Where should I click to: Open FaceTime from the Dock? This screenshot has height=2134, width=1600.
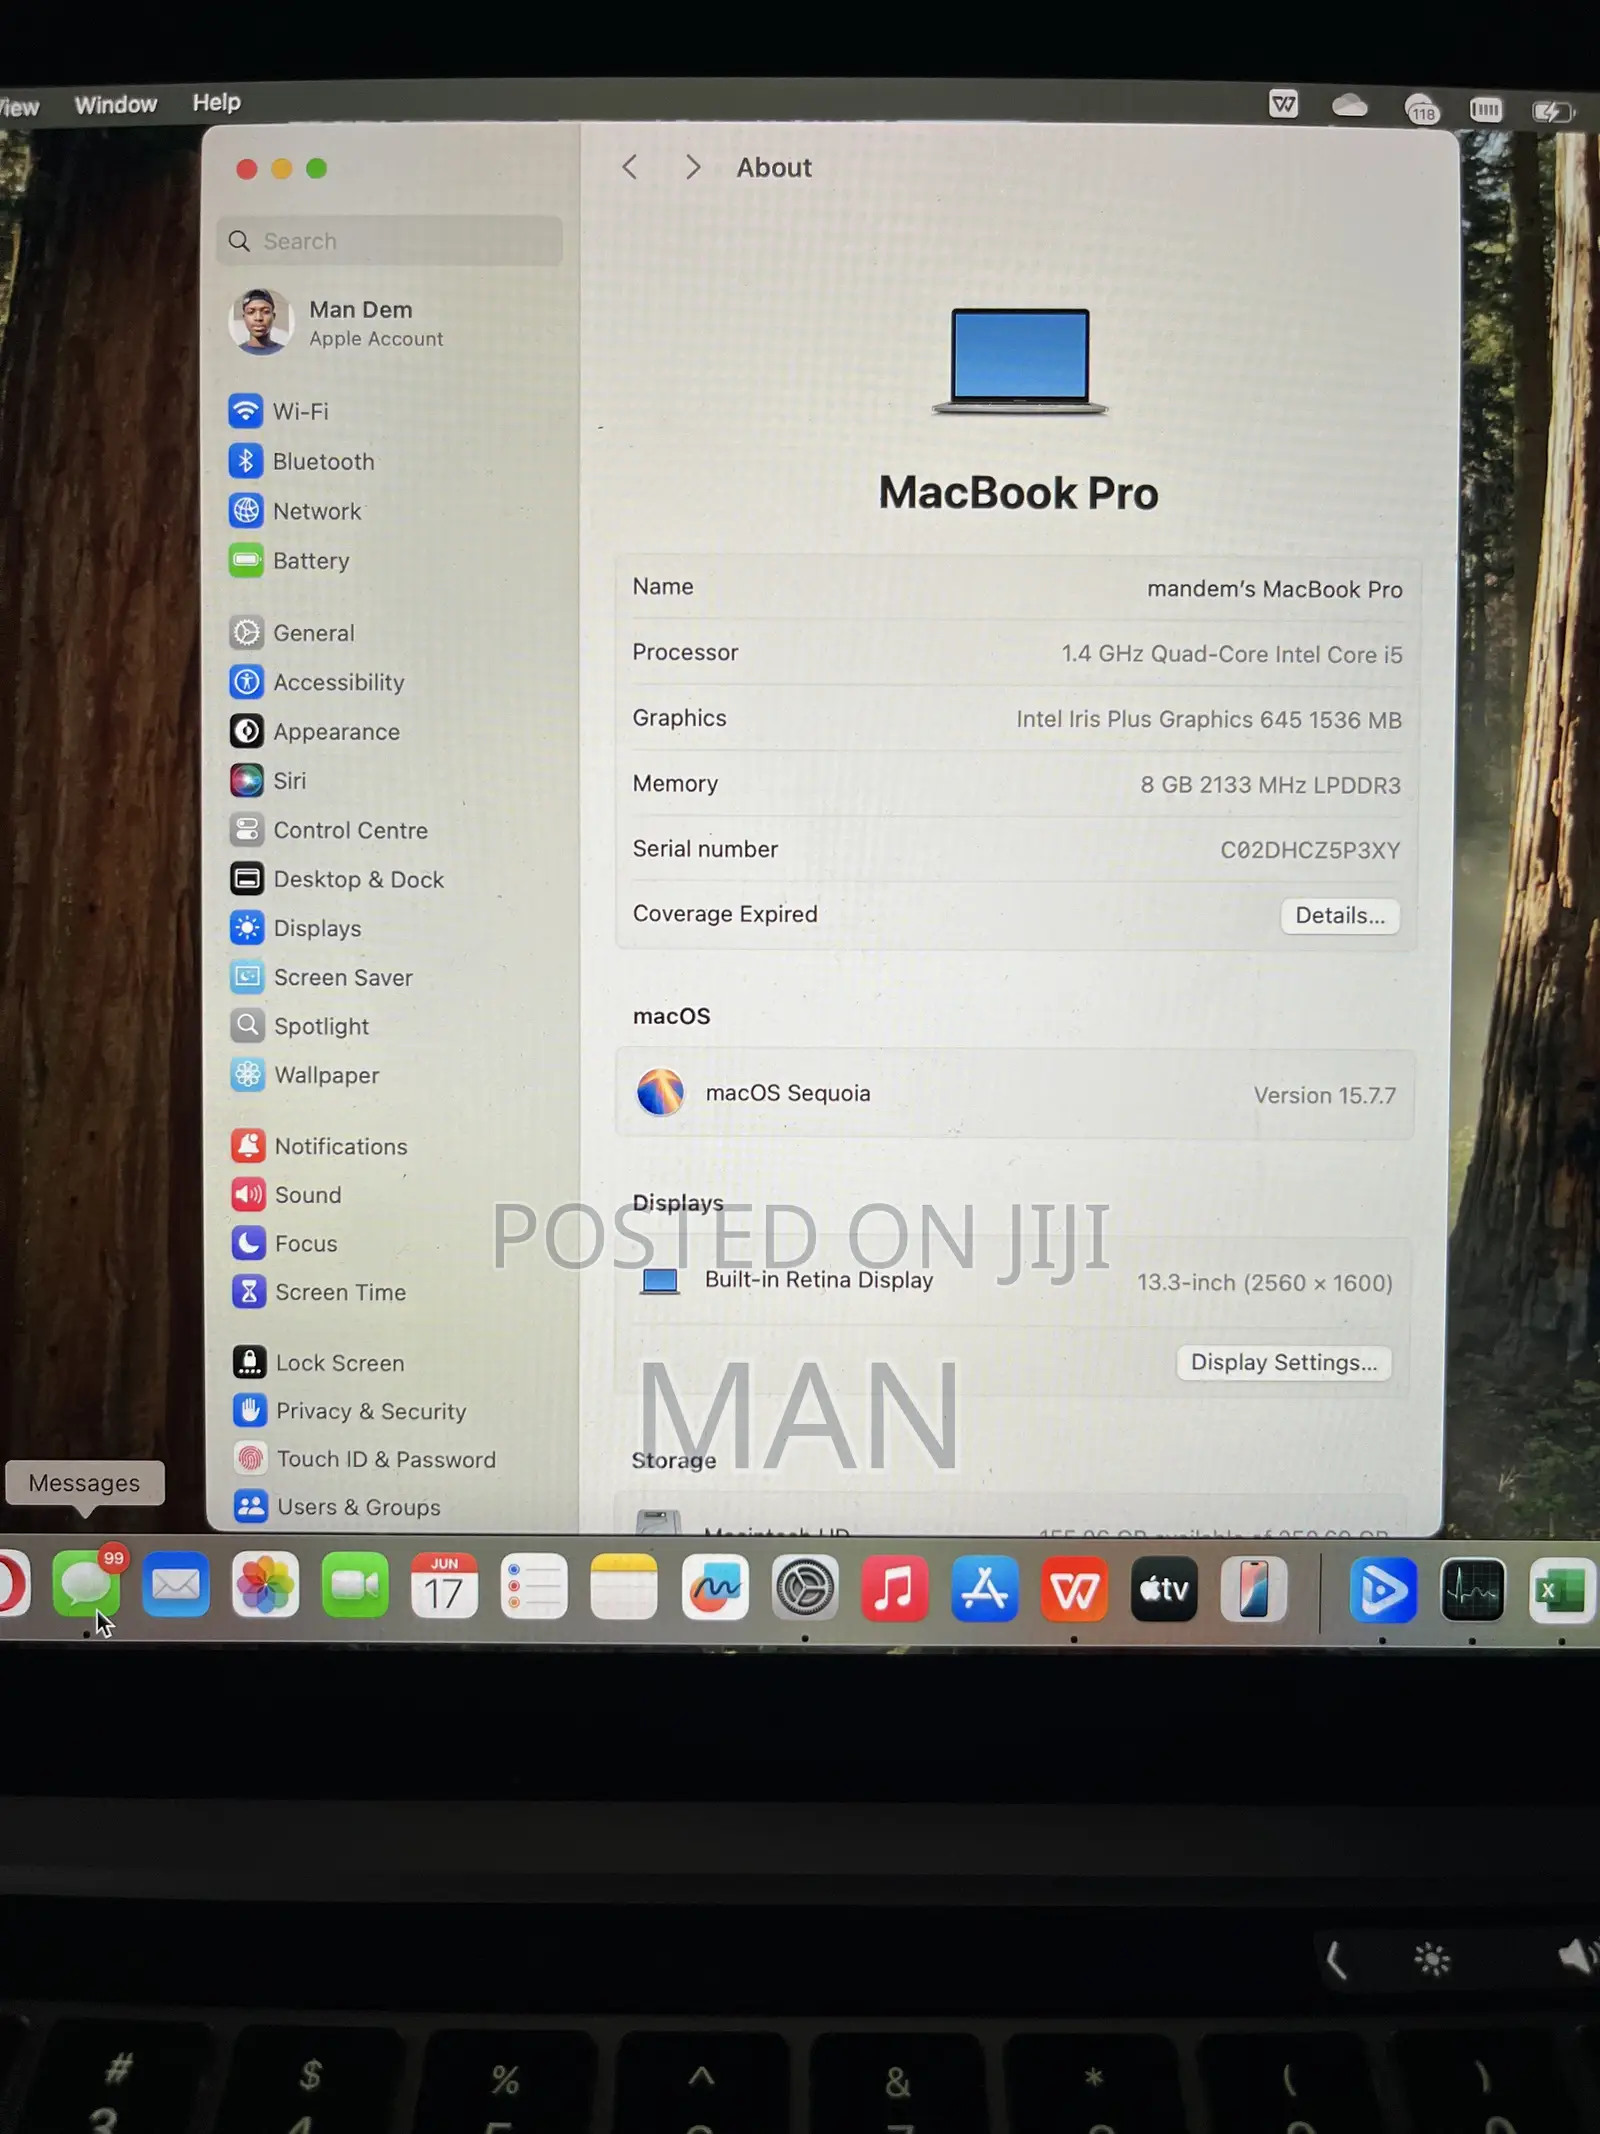click(x=355, y=1586)
